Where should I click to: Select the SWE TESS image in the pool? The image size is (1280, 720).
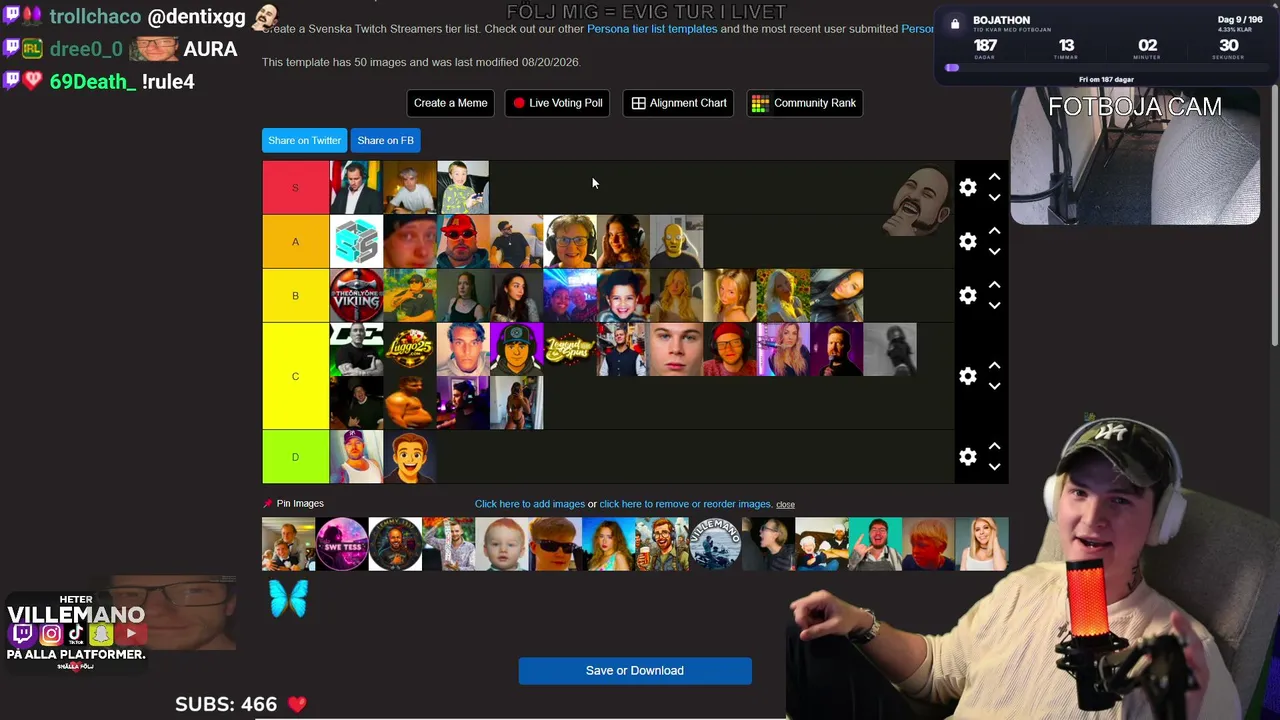click(342, 544)
